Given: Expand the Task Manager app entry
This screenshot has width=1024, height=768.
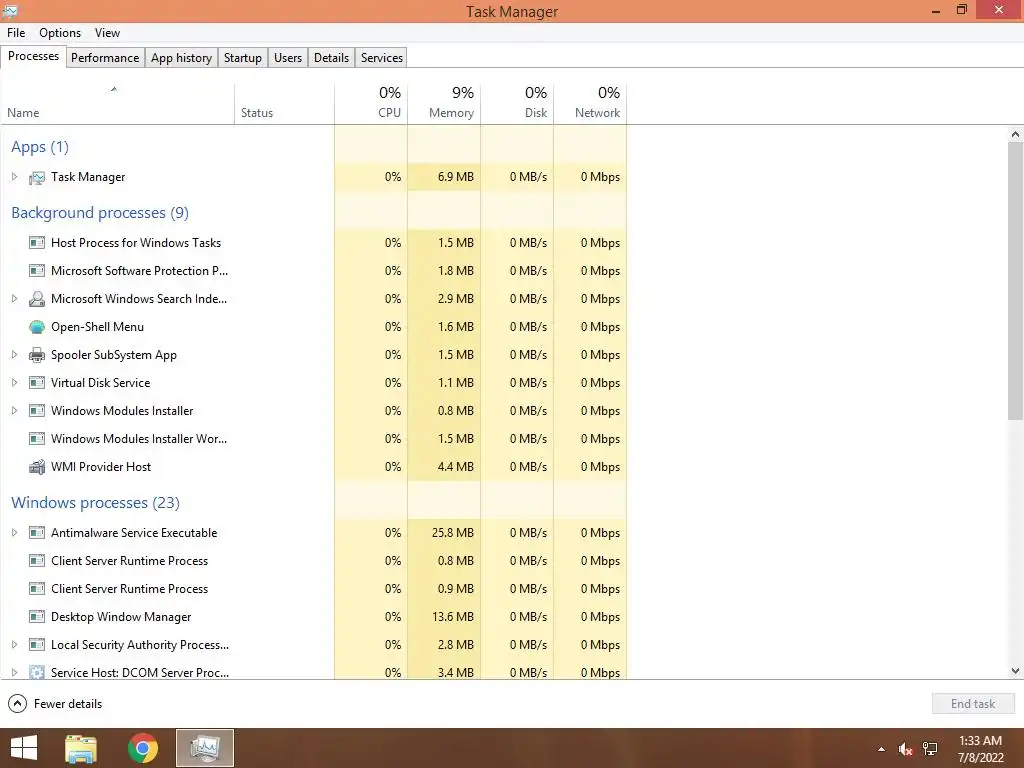Looking at the screenshot, I should pos(14,177).
